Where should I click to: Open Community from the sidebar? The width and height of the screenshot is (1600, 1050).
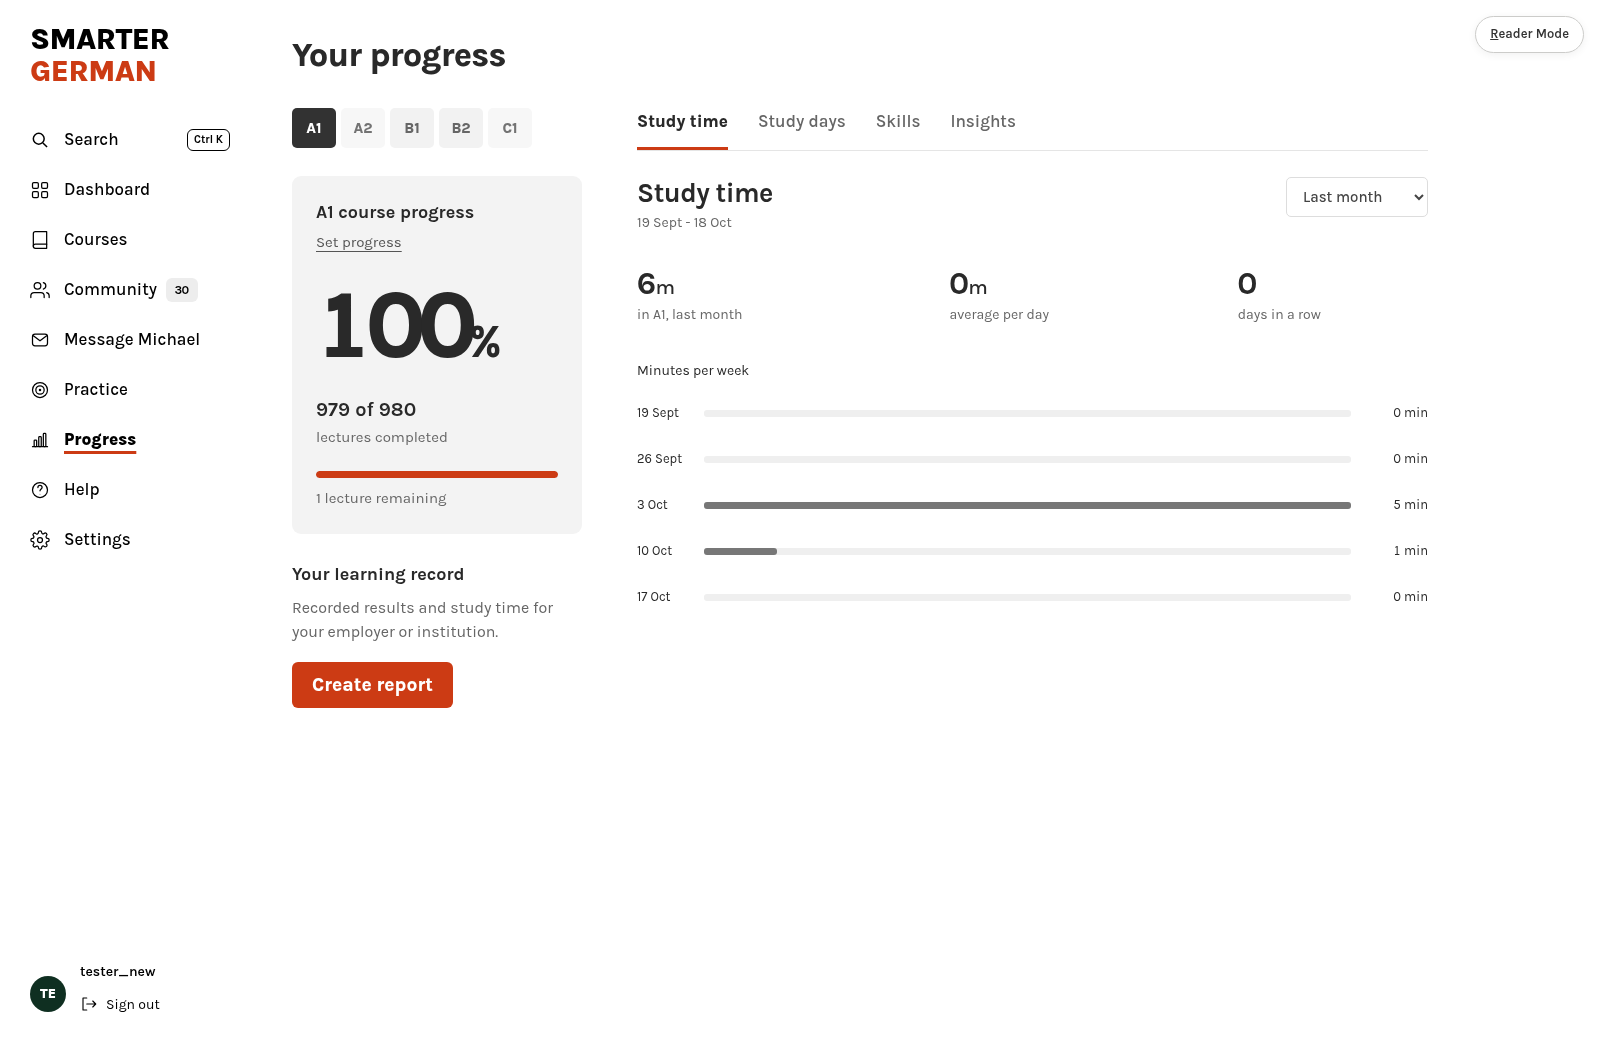pos(110,290)
